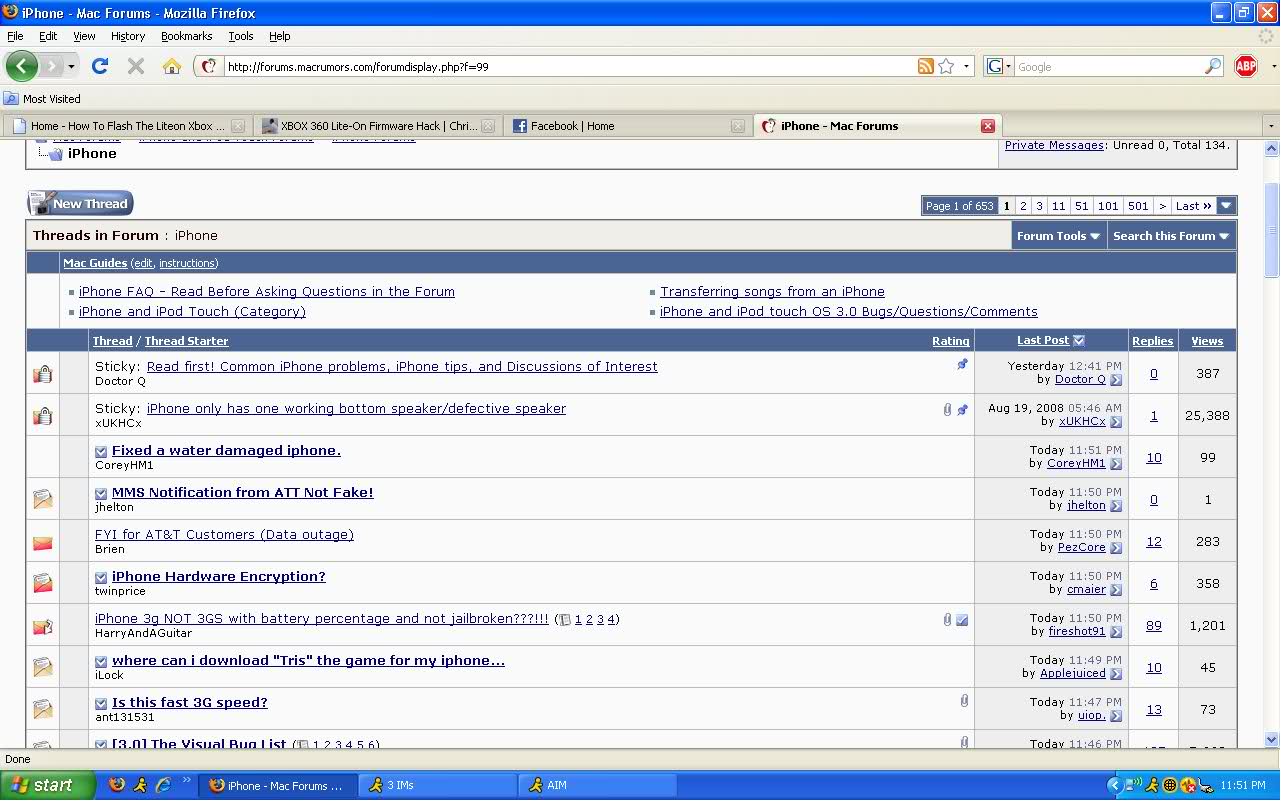Go to last post by fireshot91

click(1116, 632)
